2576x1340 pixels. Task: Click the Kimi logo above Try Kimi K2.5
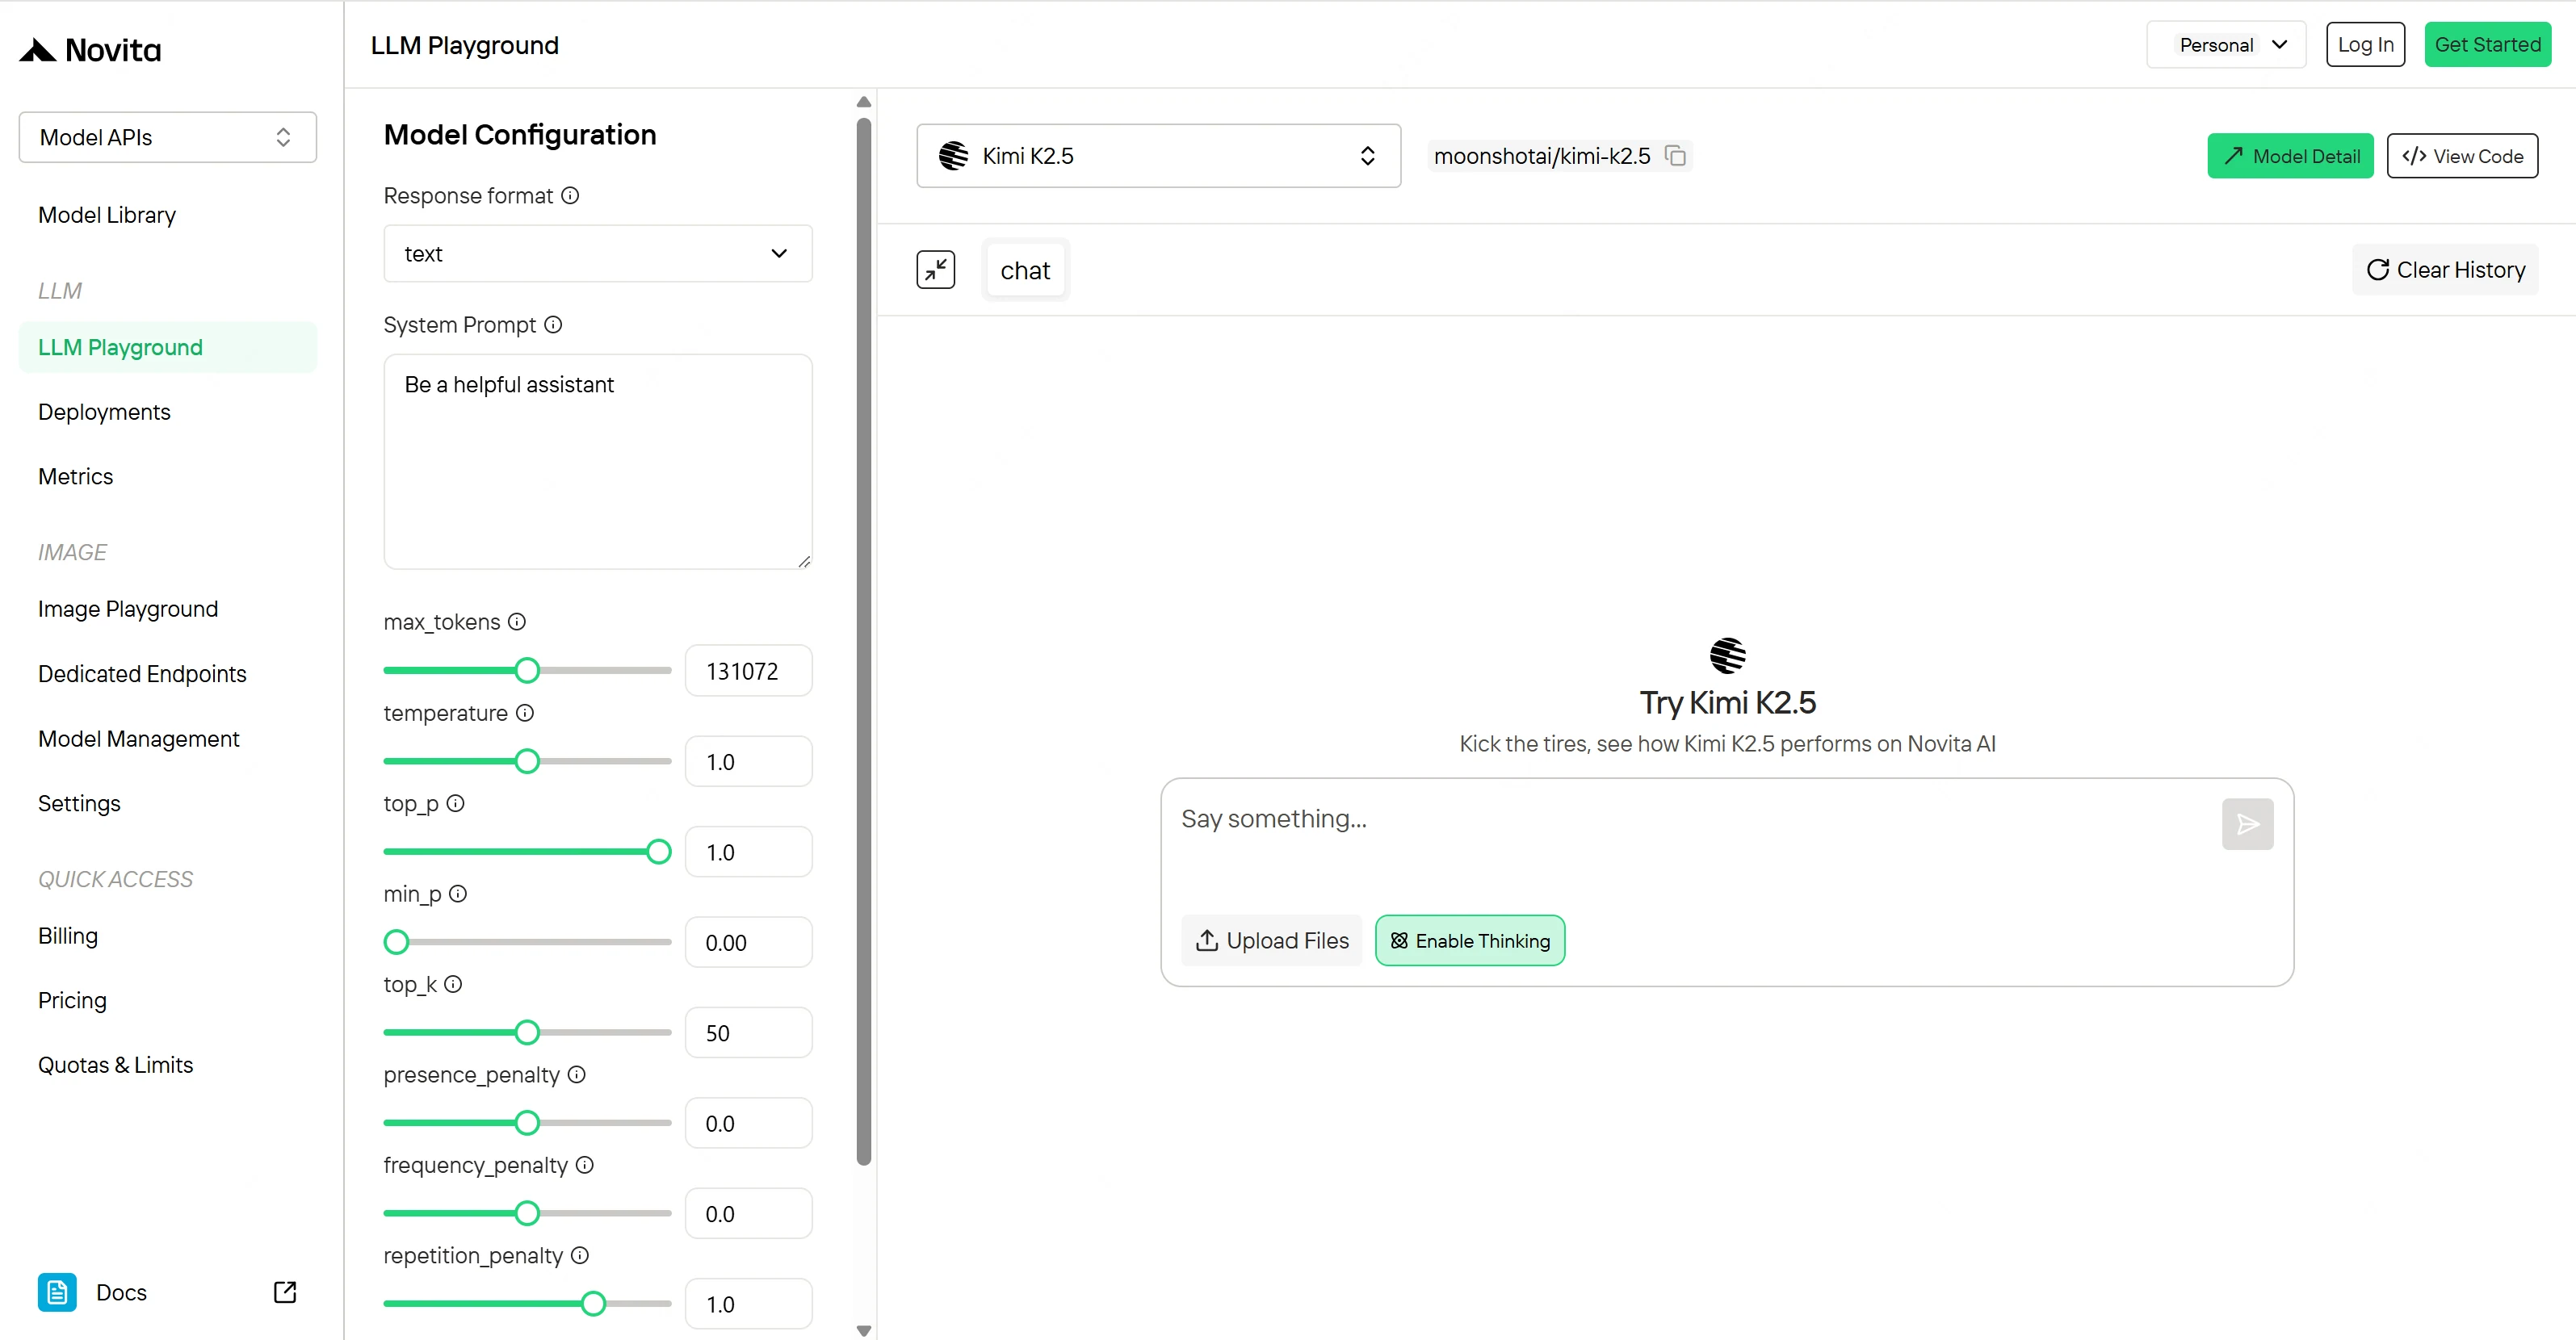[1727, 656]
